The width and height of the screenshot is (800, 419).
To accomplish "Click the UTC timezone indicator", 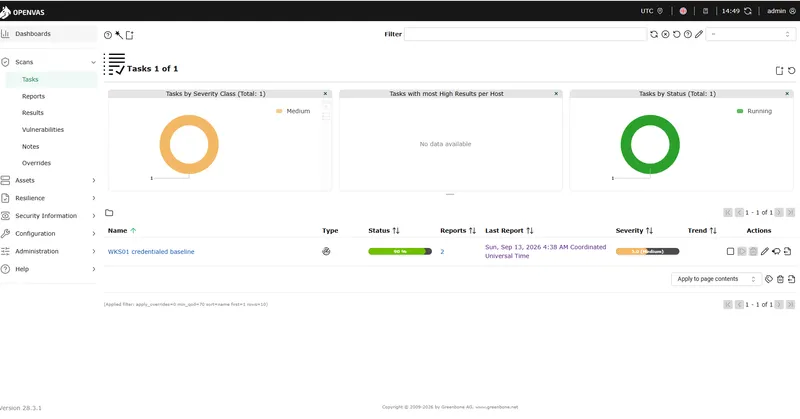I will pyautogui.click(x=652, y=11).
